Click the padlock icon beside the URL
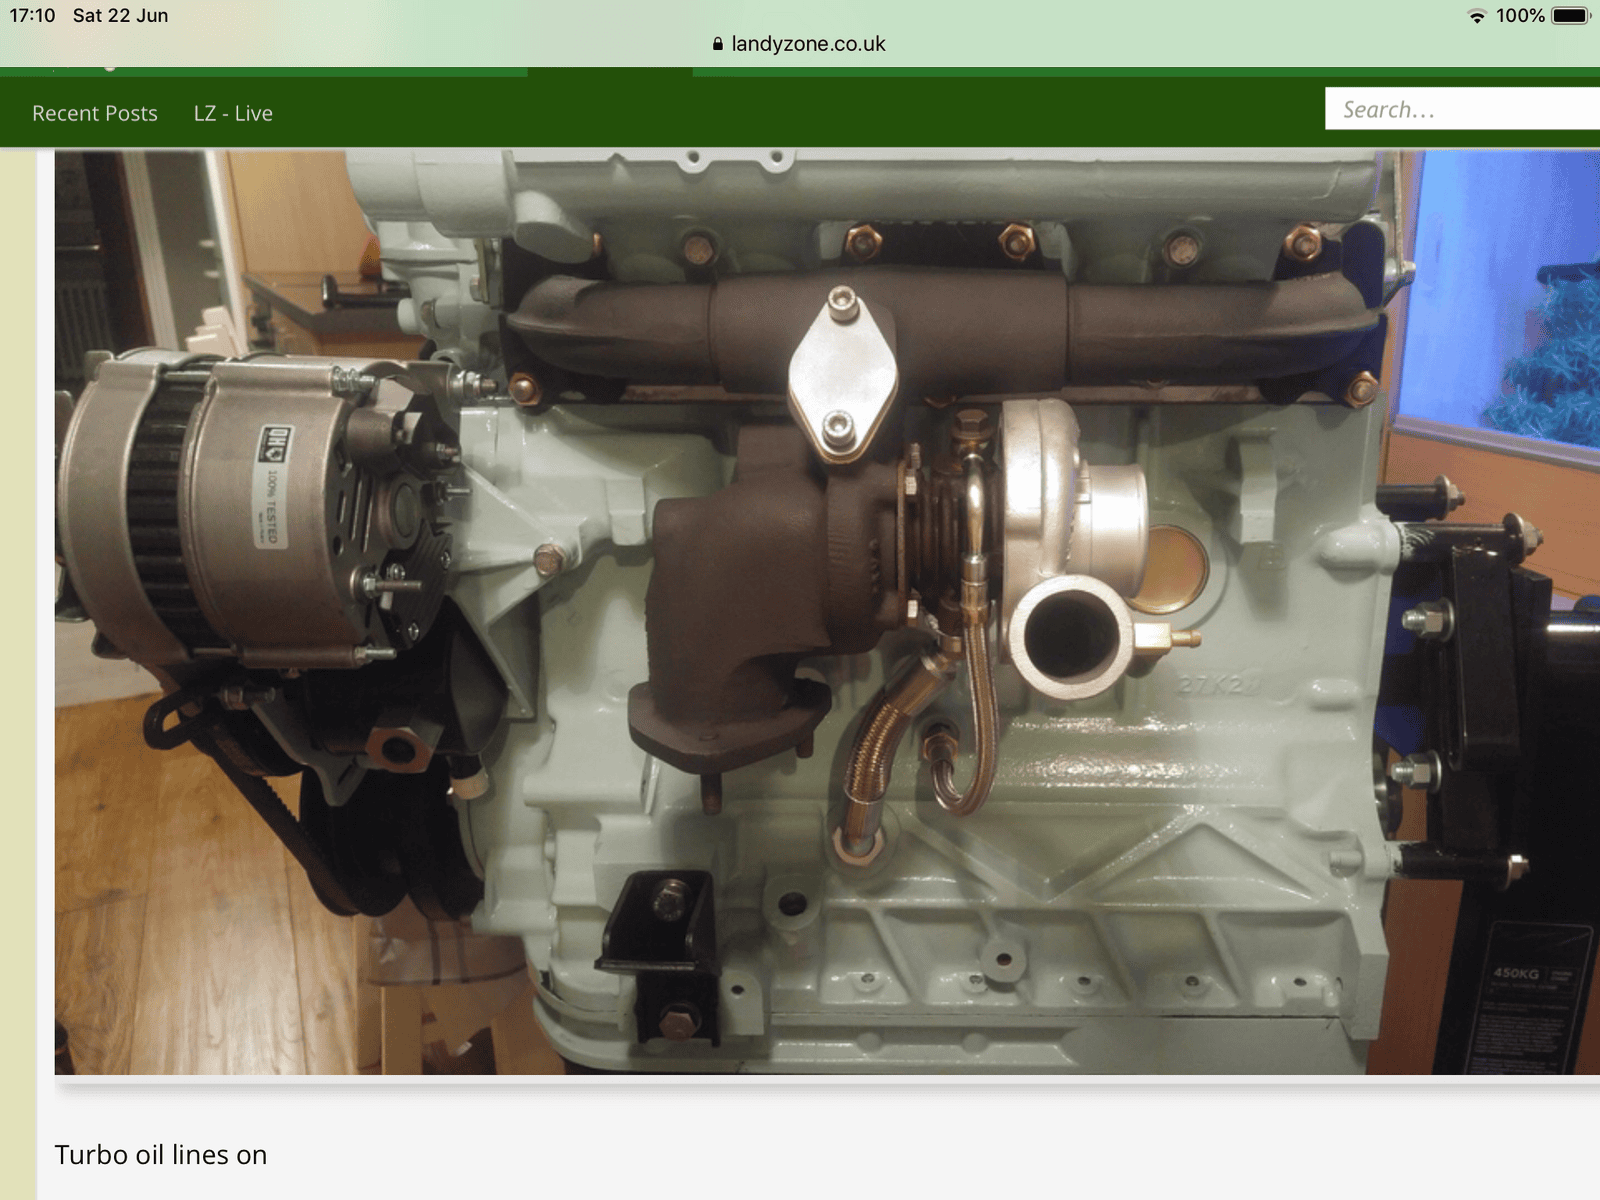 717,44
